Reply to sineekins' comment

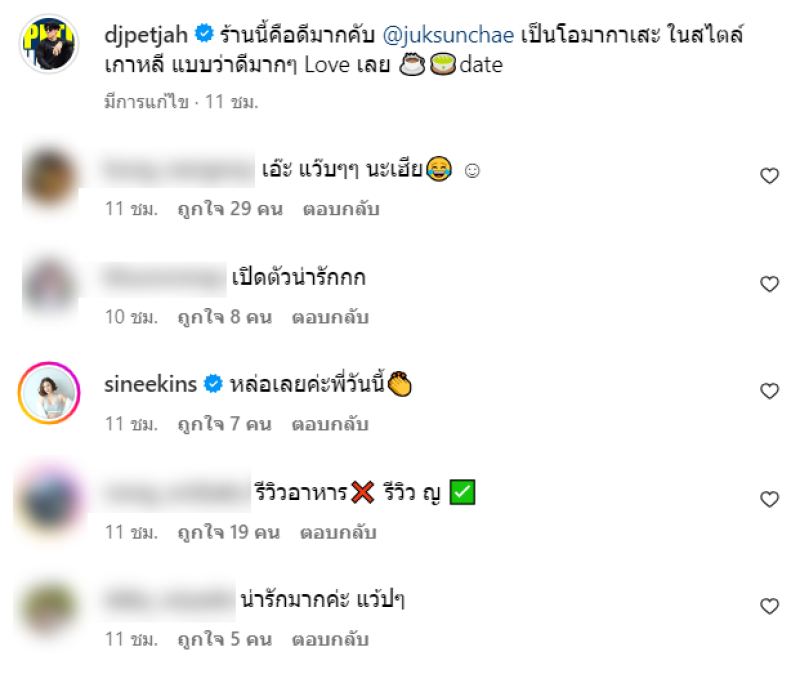tap(330, 424)
